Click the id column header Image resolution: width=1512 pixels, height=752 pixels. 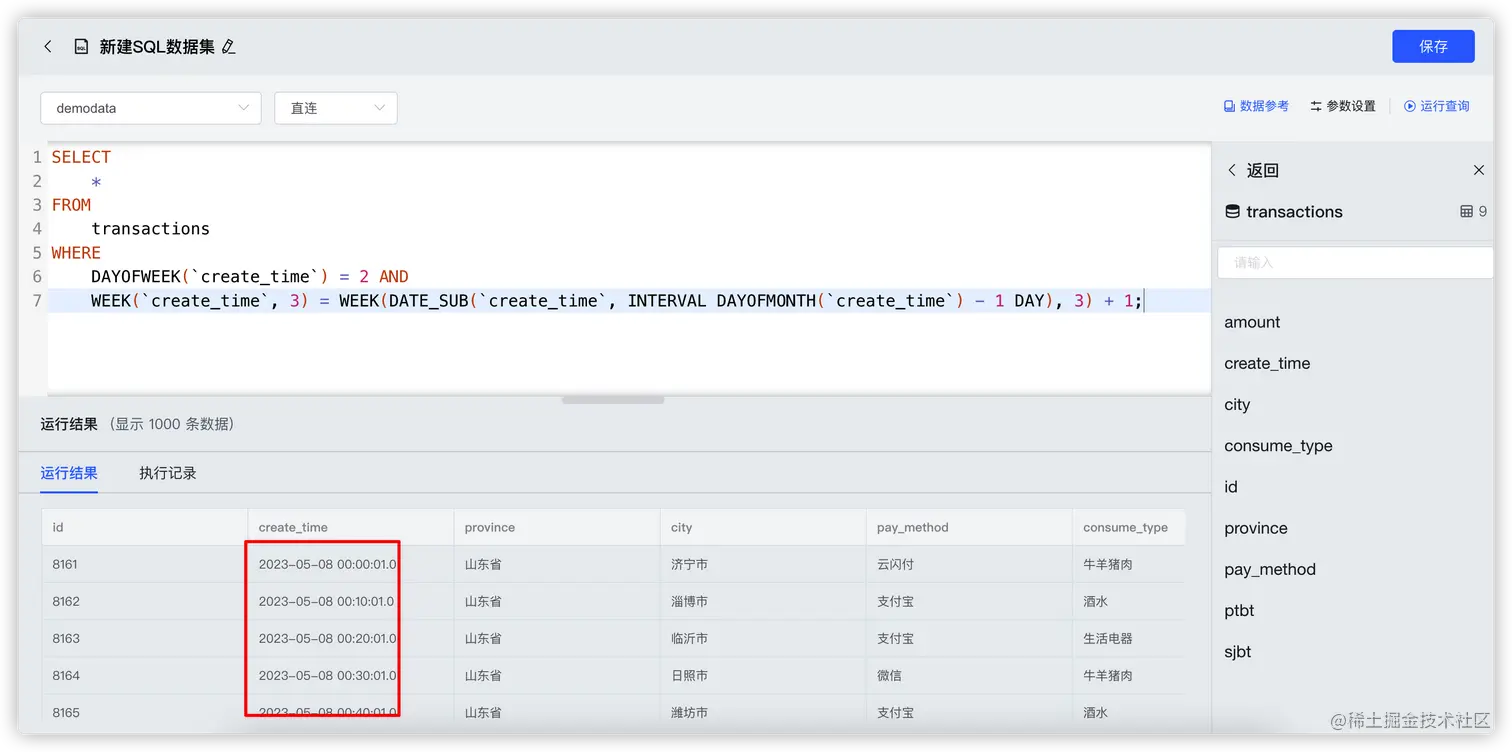coord(144,527)
